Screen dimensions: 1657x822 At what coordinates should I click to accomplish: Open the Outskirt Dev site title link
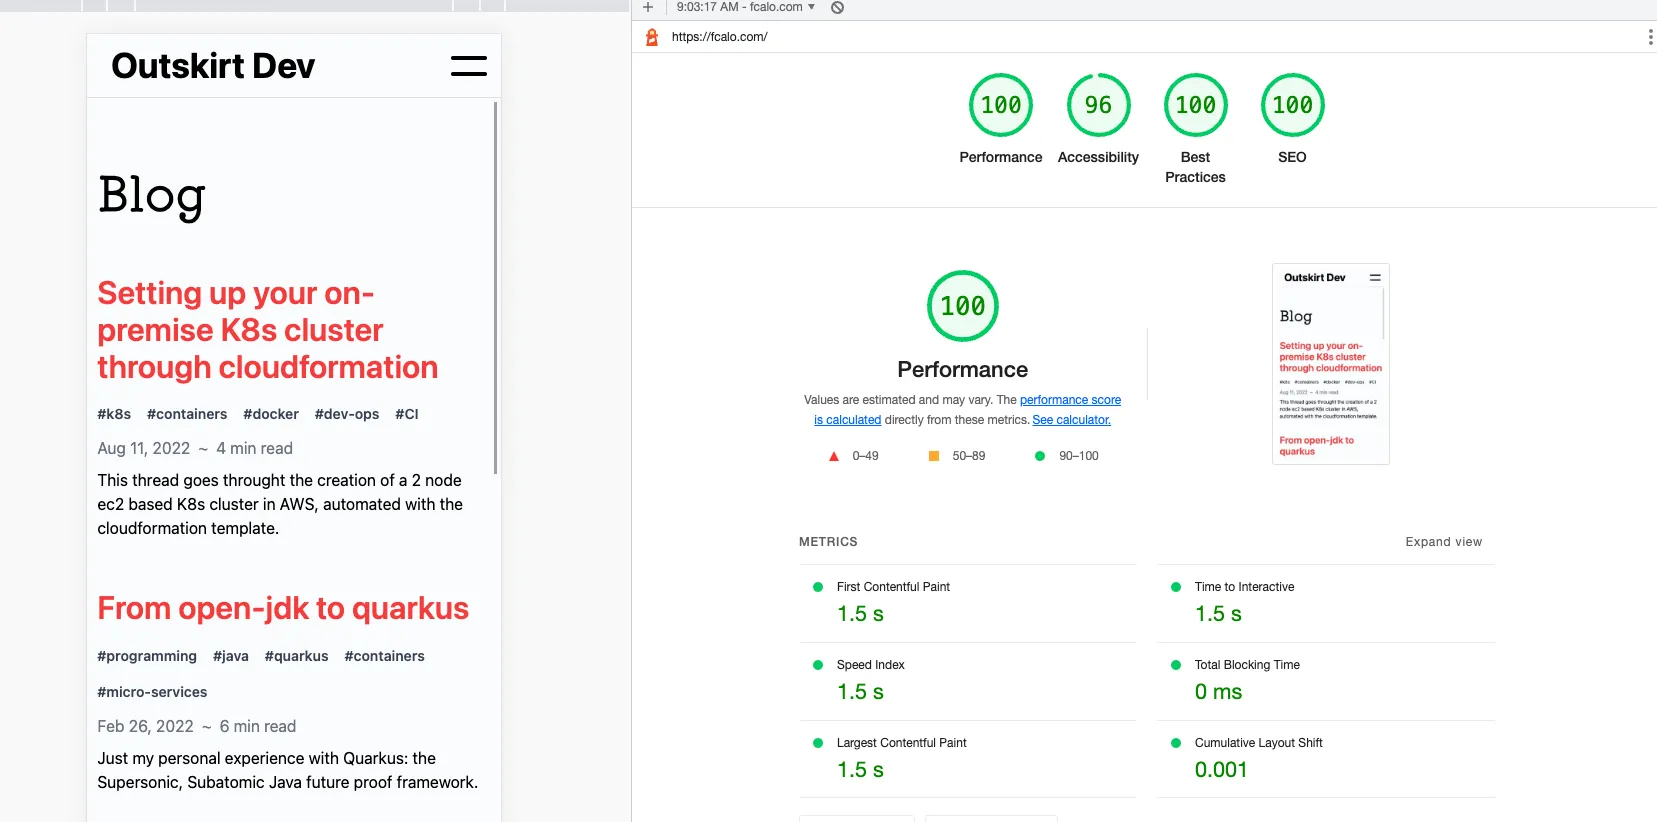(213, 66)
